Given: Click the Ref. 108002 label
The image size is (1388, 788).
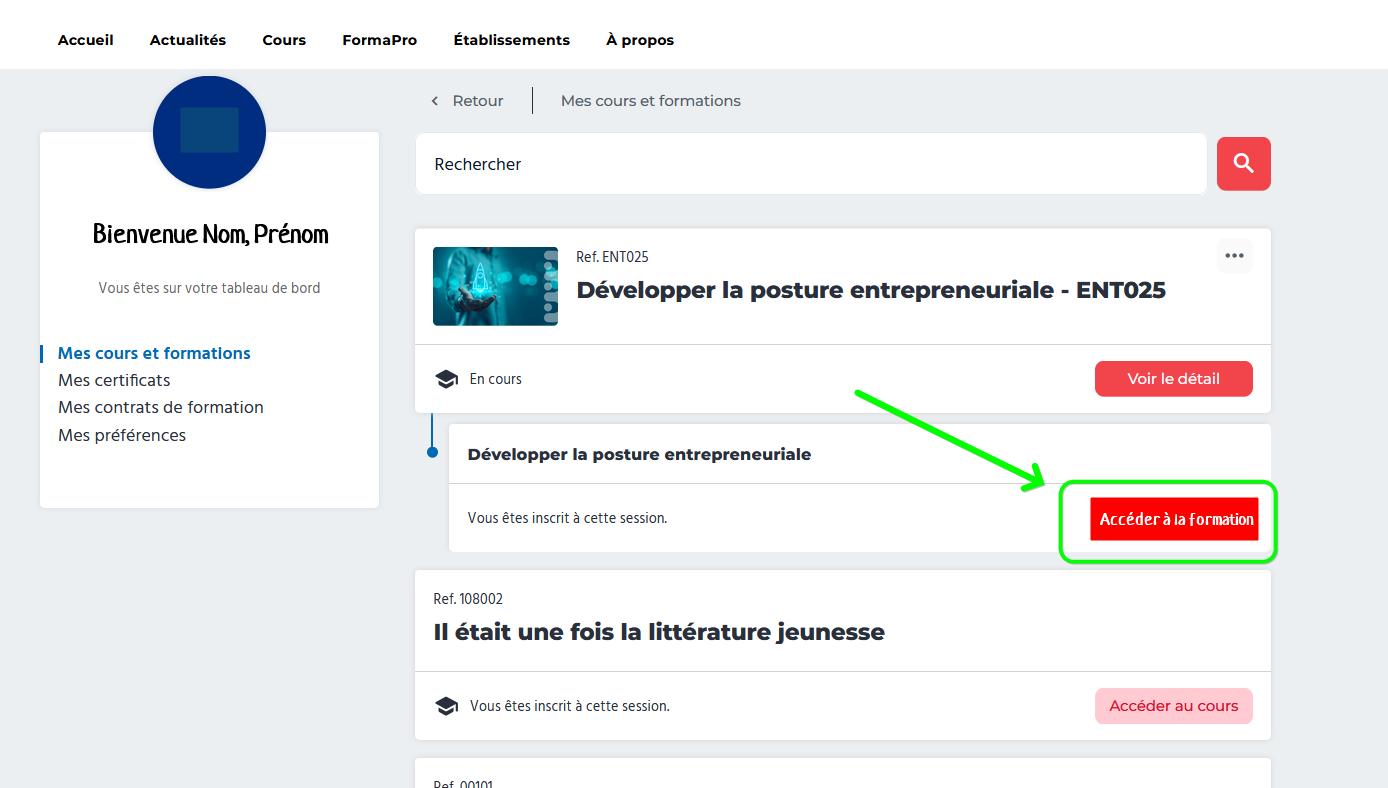Looking at the screenshot, I should pyautogui.click(x=468, y=599).
